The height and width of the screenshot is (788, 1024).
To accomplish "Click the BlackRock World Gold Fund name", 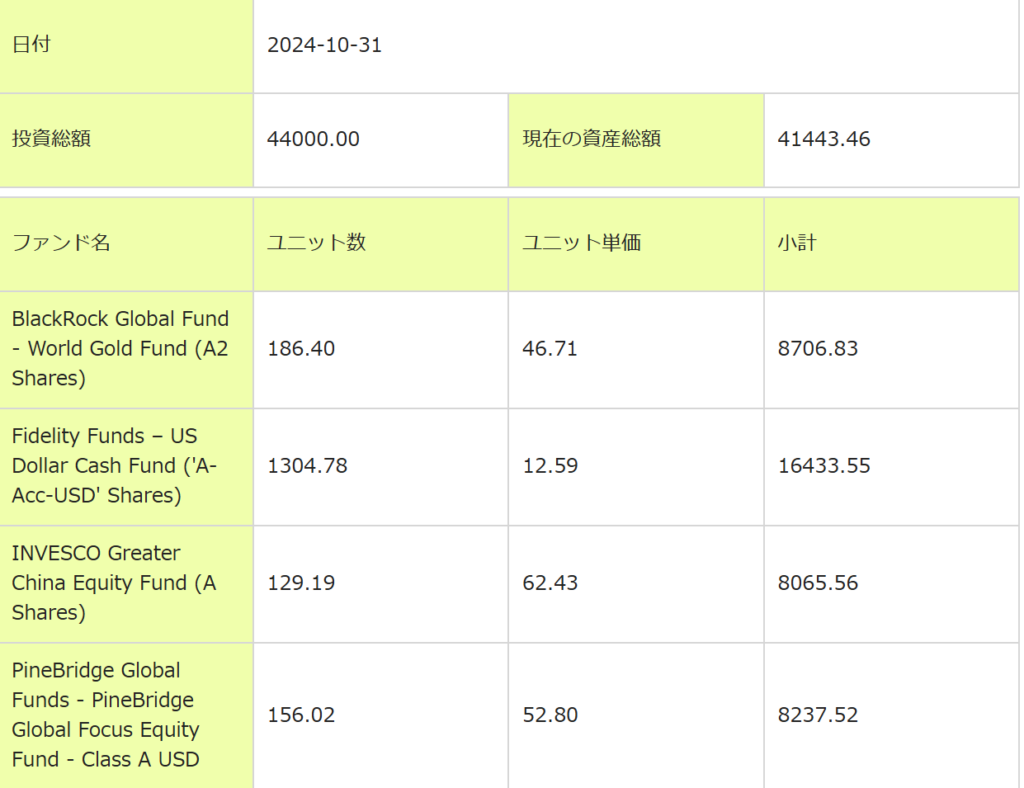I will tap(120, 349).
